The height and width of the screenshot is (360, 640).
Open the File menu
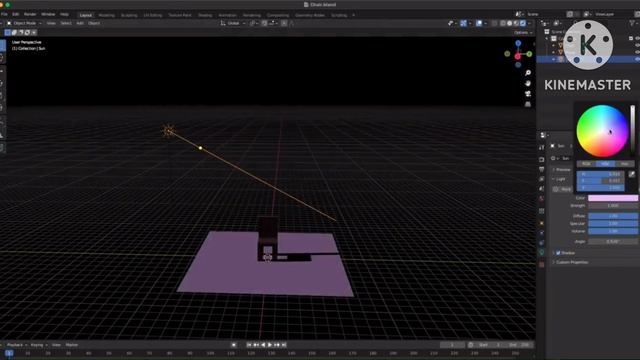4,14
